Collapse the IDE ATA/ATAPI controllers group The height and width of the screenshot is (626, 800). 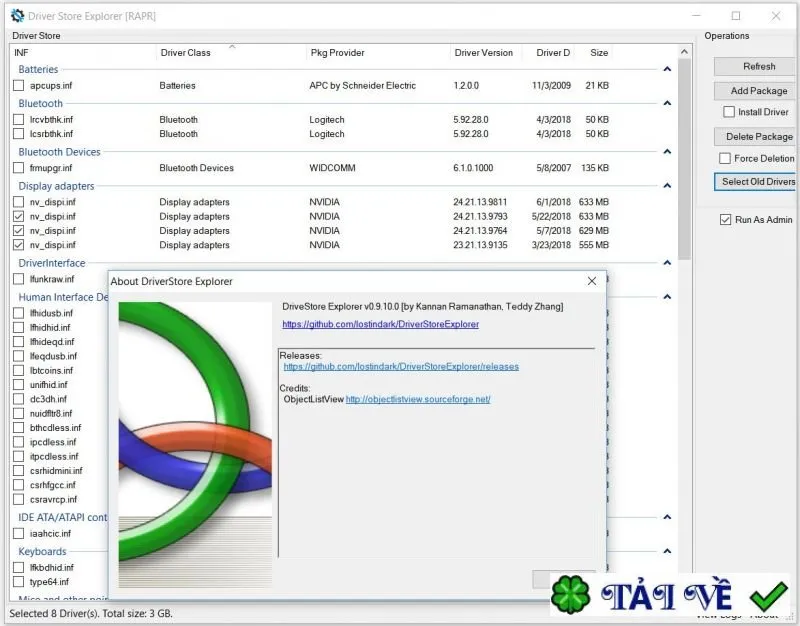(667, 517)
